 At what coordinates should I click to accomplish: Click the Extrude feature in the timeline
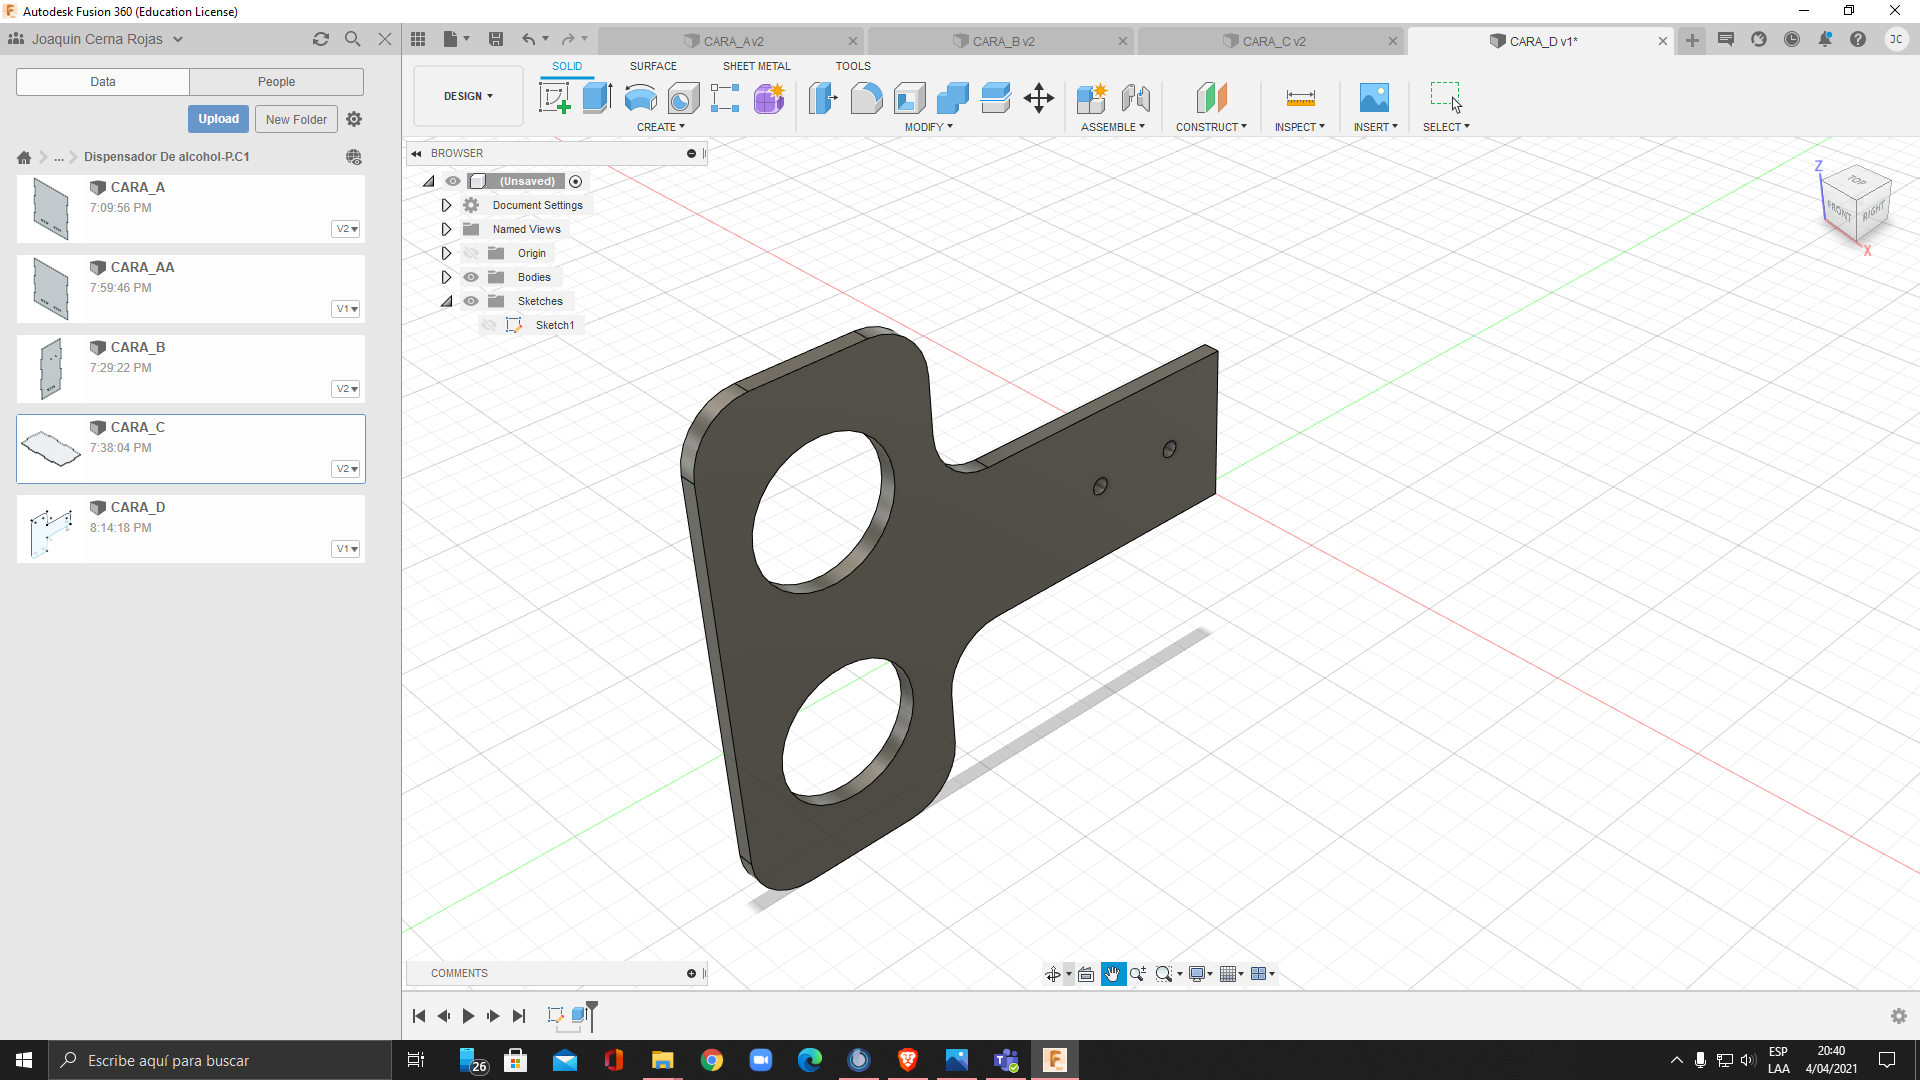(579, 1016)
